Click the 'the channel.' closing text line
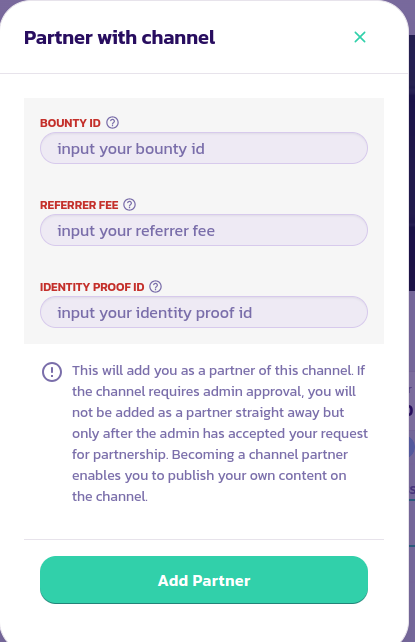This screenshot has width=415, height=642. [x=110, y=497]
